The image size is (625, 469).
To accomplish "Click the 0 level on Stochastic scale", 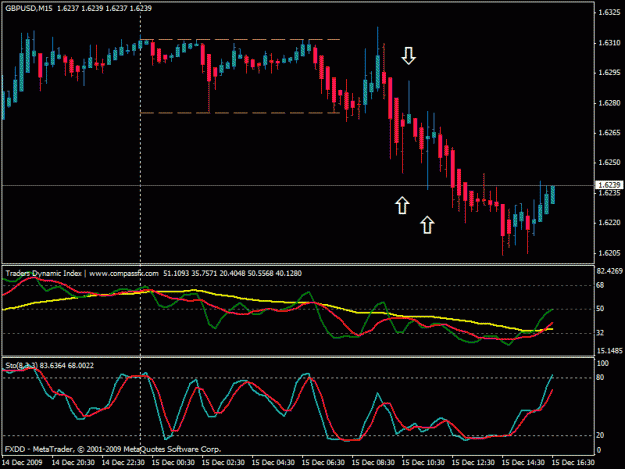I will click(x=599, y=450).
